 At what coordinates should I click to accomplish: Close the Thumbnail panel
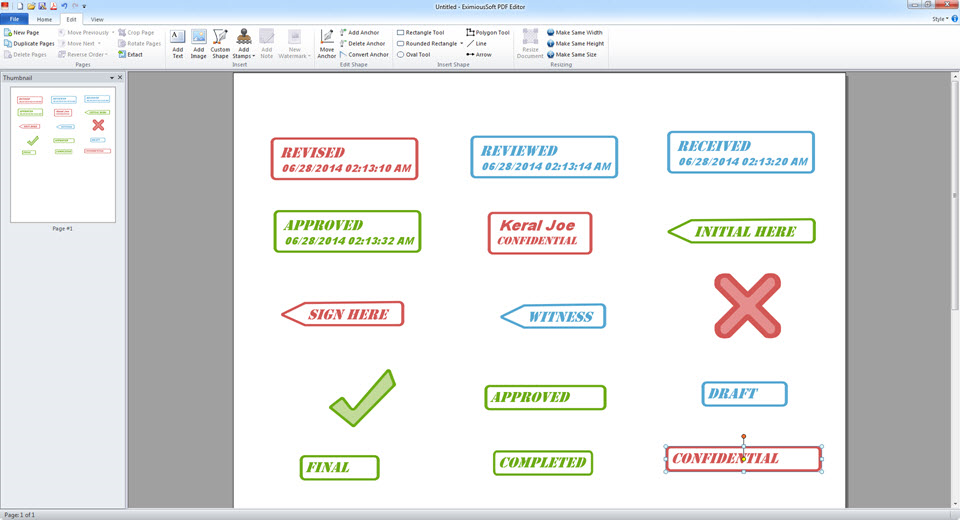tap(120, 78)
